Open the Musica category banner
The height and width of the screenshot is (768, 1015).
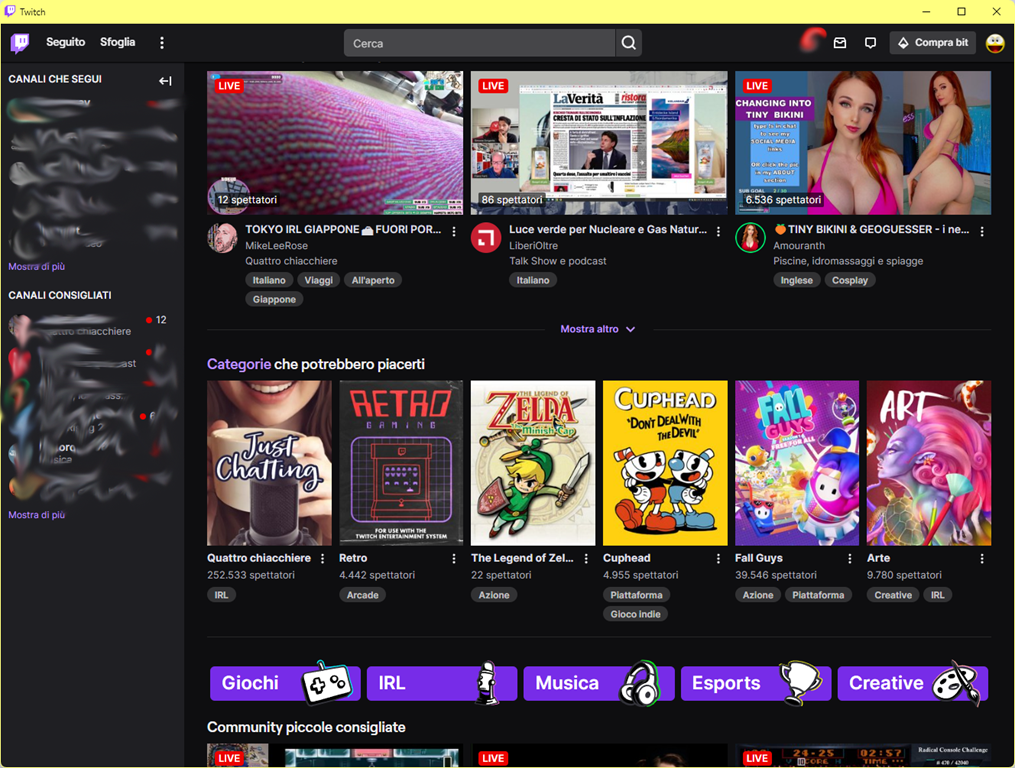click(x=599, y=683)
